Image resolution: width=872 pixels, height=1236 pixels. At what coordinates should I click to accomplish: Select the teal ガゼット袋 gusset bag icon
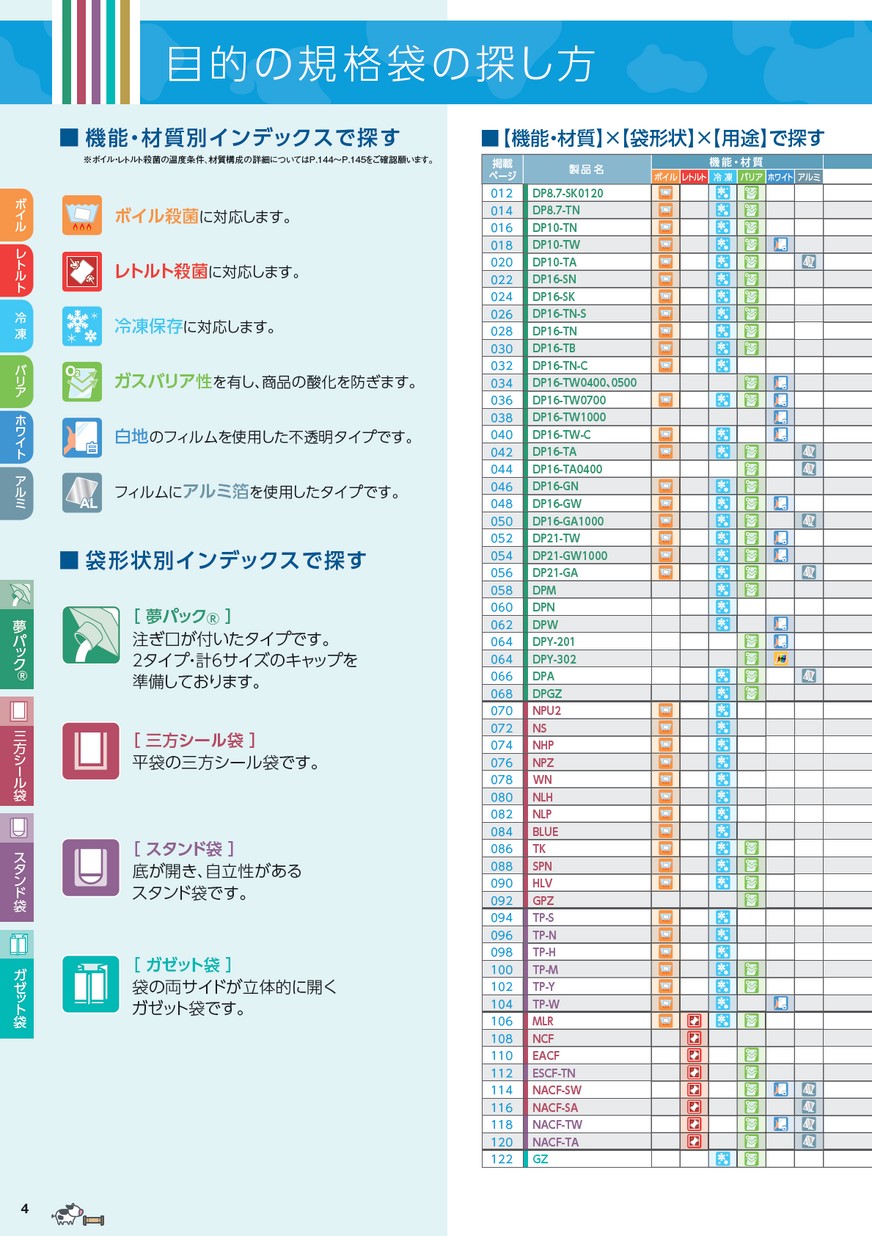click(91, 984)
